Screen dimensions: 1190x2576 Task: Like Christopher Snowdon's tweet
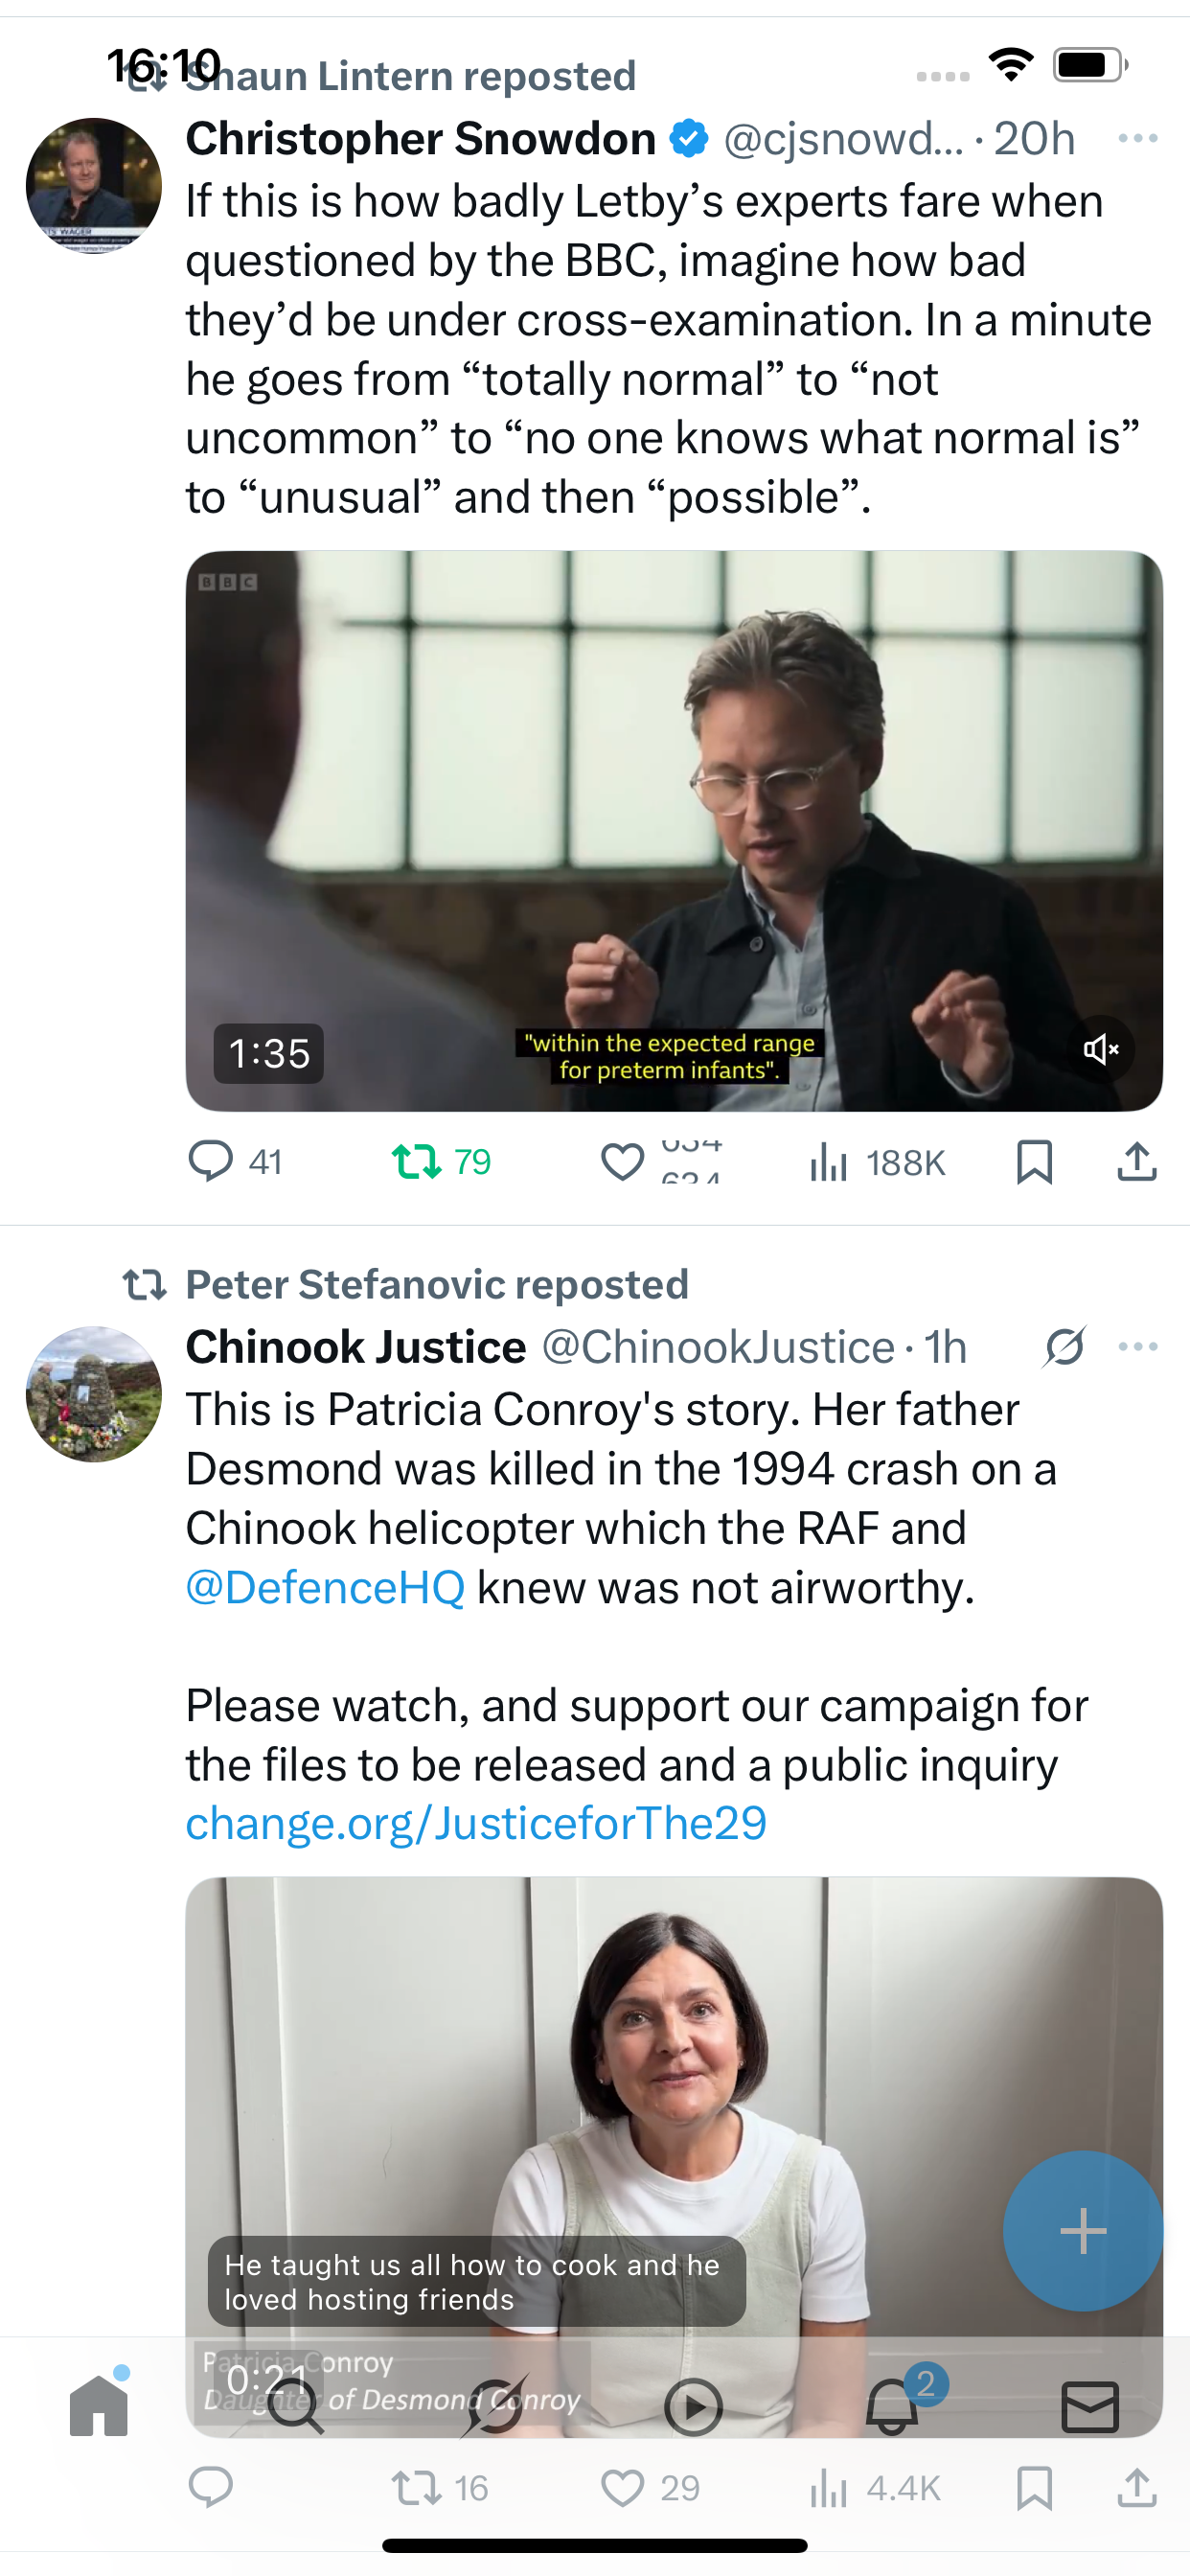coord(622,1162)
